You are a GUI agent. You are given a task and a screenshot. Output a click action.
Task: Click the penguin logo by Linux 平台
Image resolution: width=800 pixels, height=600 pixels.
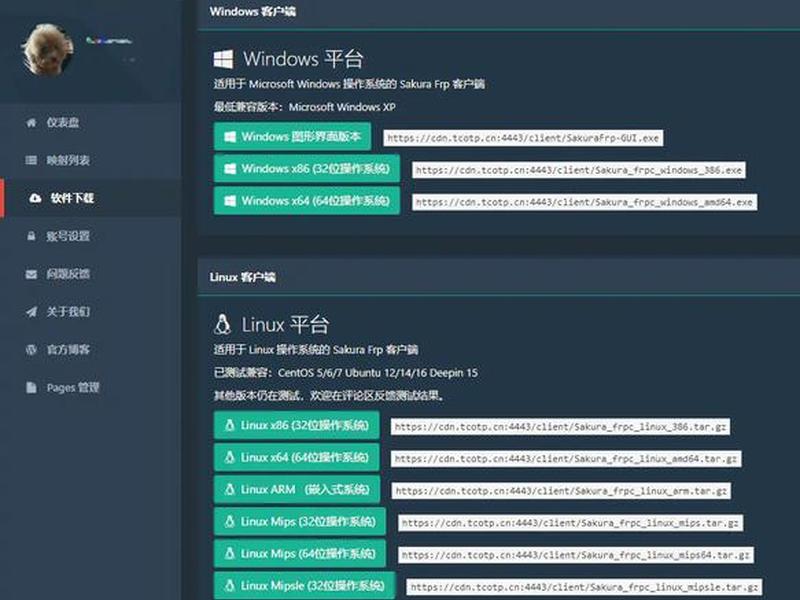click(x=222, y=324)
